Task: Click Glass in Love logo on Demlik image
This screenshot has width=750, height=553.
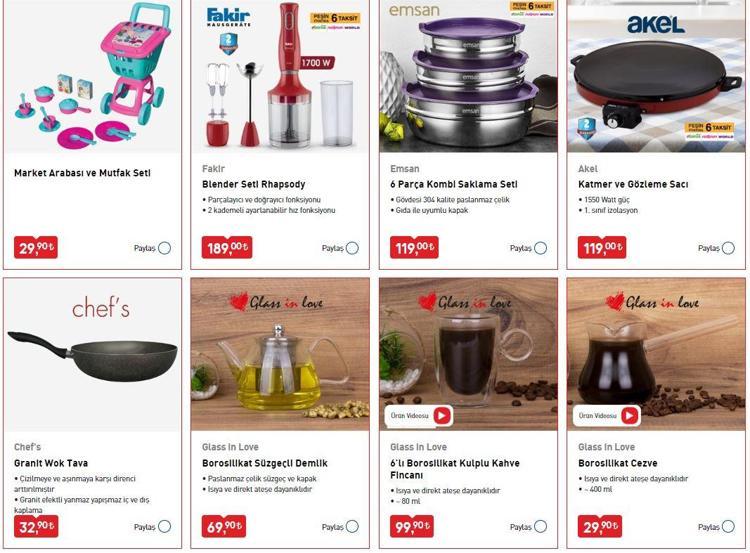Action: tap(276, 302)
